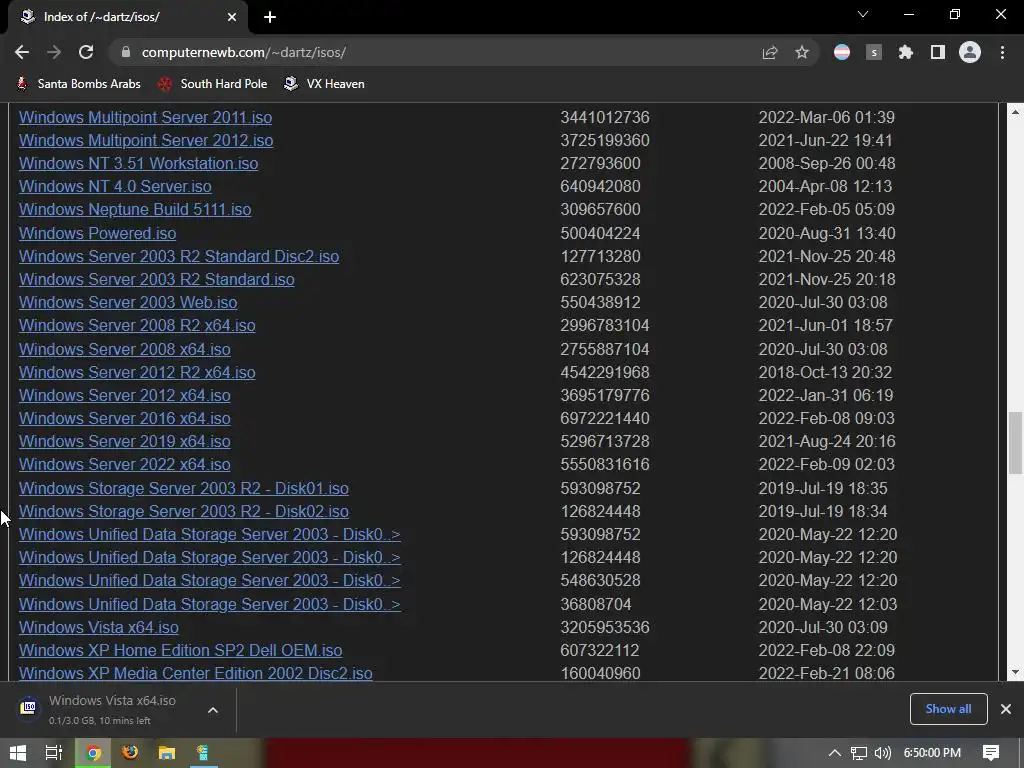The height and width of the screenshot is (768, 1024).
Task: Close the downloads bar
Action: (x=1006, y=709)
